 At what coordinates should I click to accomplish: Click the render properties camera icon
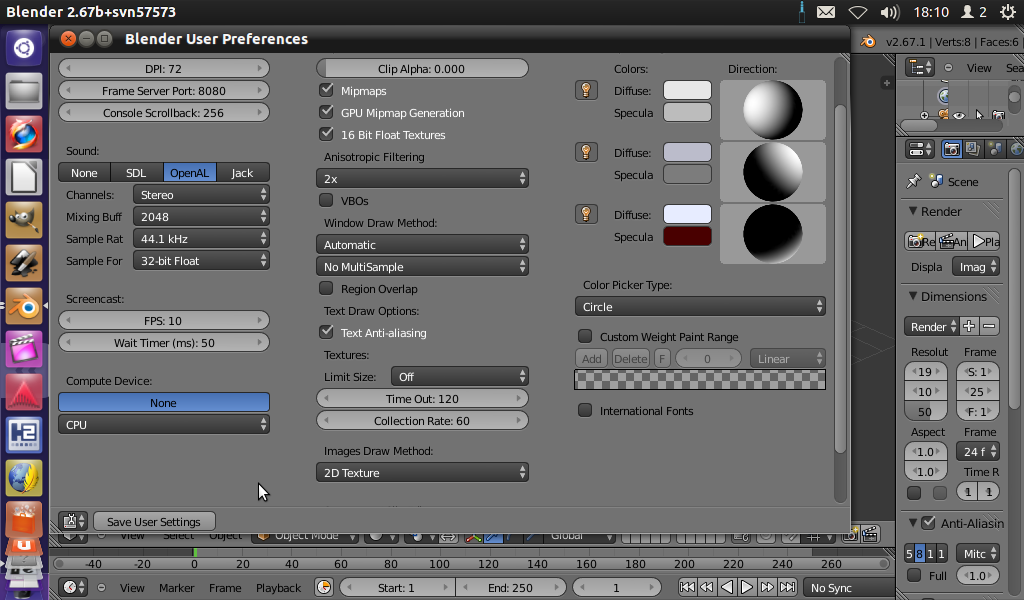click(952, 149)
